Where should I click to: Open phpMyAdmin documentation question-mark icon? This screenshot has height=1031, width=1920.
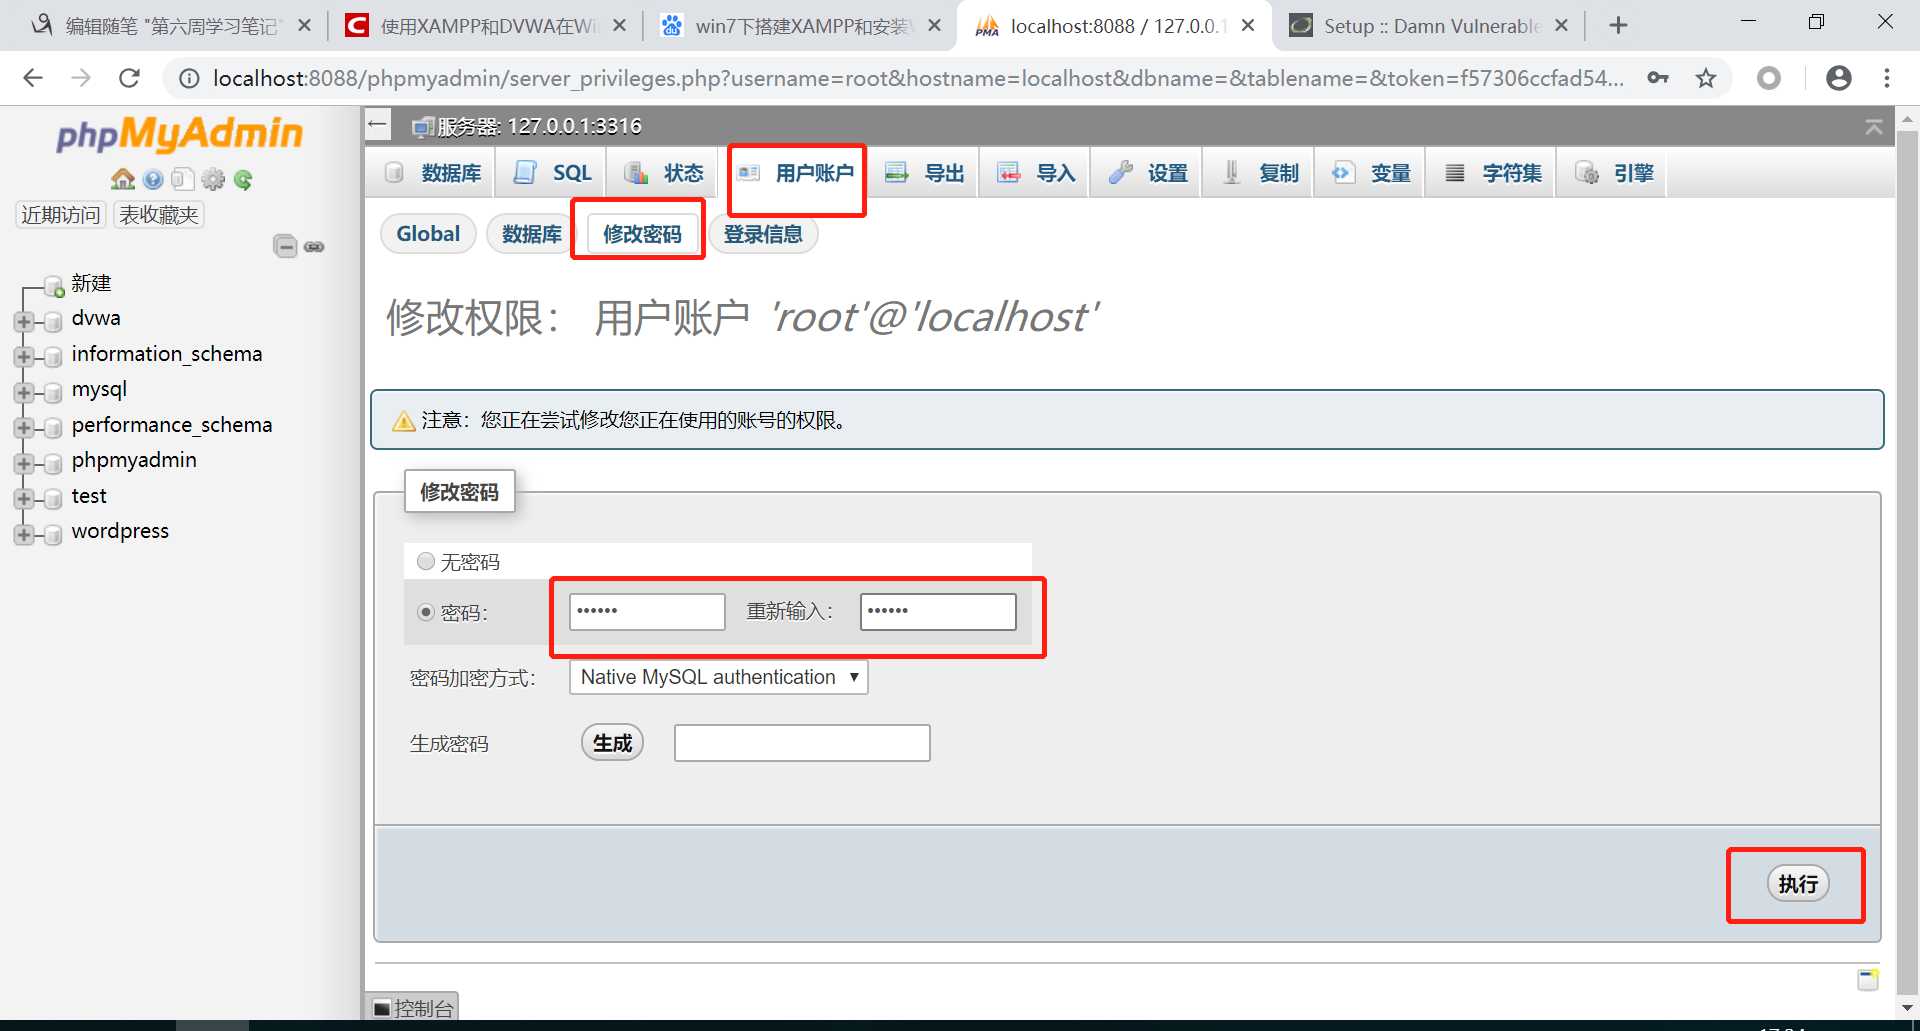tap(153, 179)
